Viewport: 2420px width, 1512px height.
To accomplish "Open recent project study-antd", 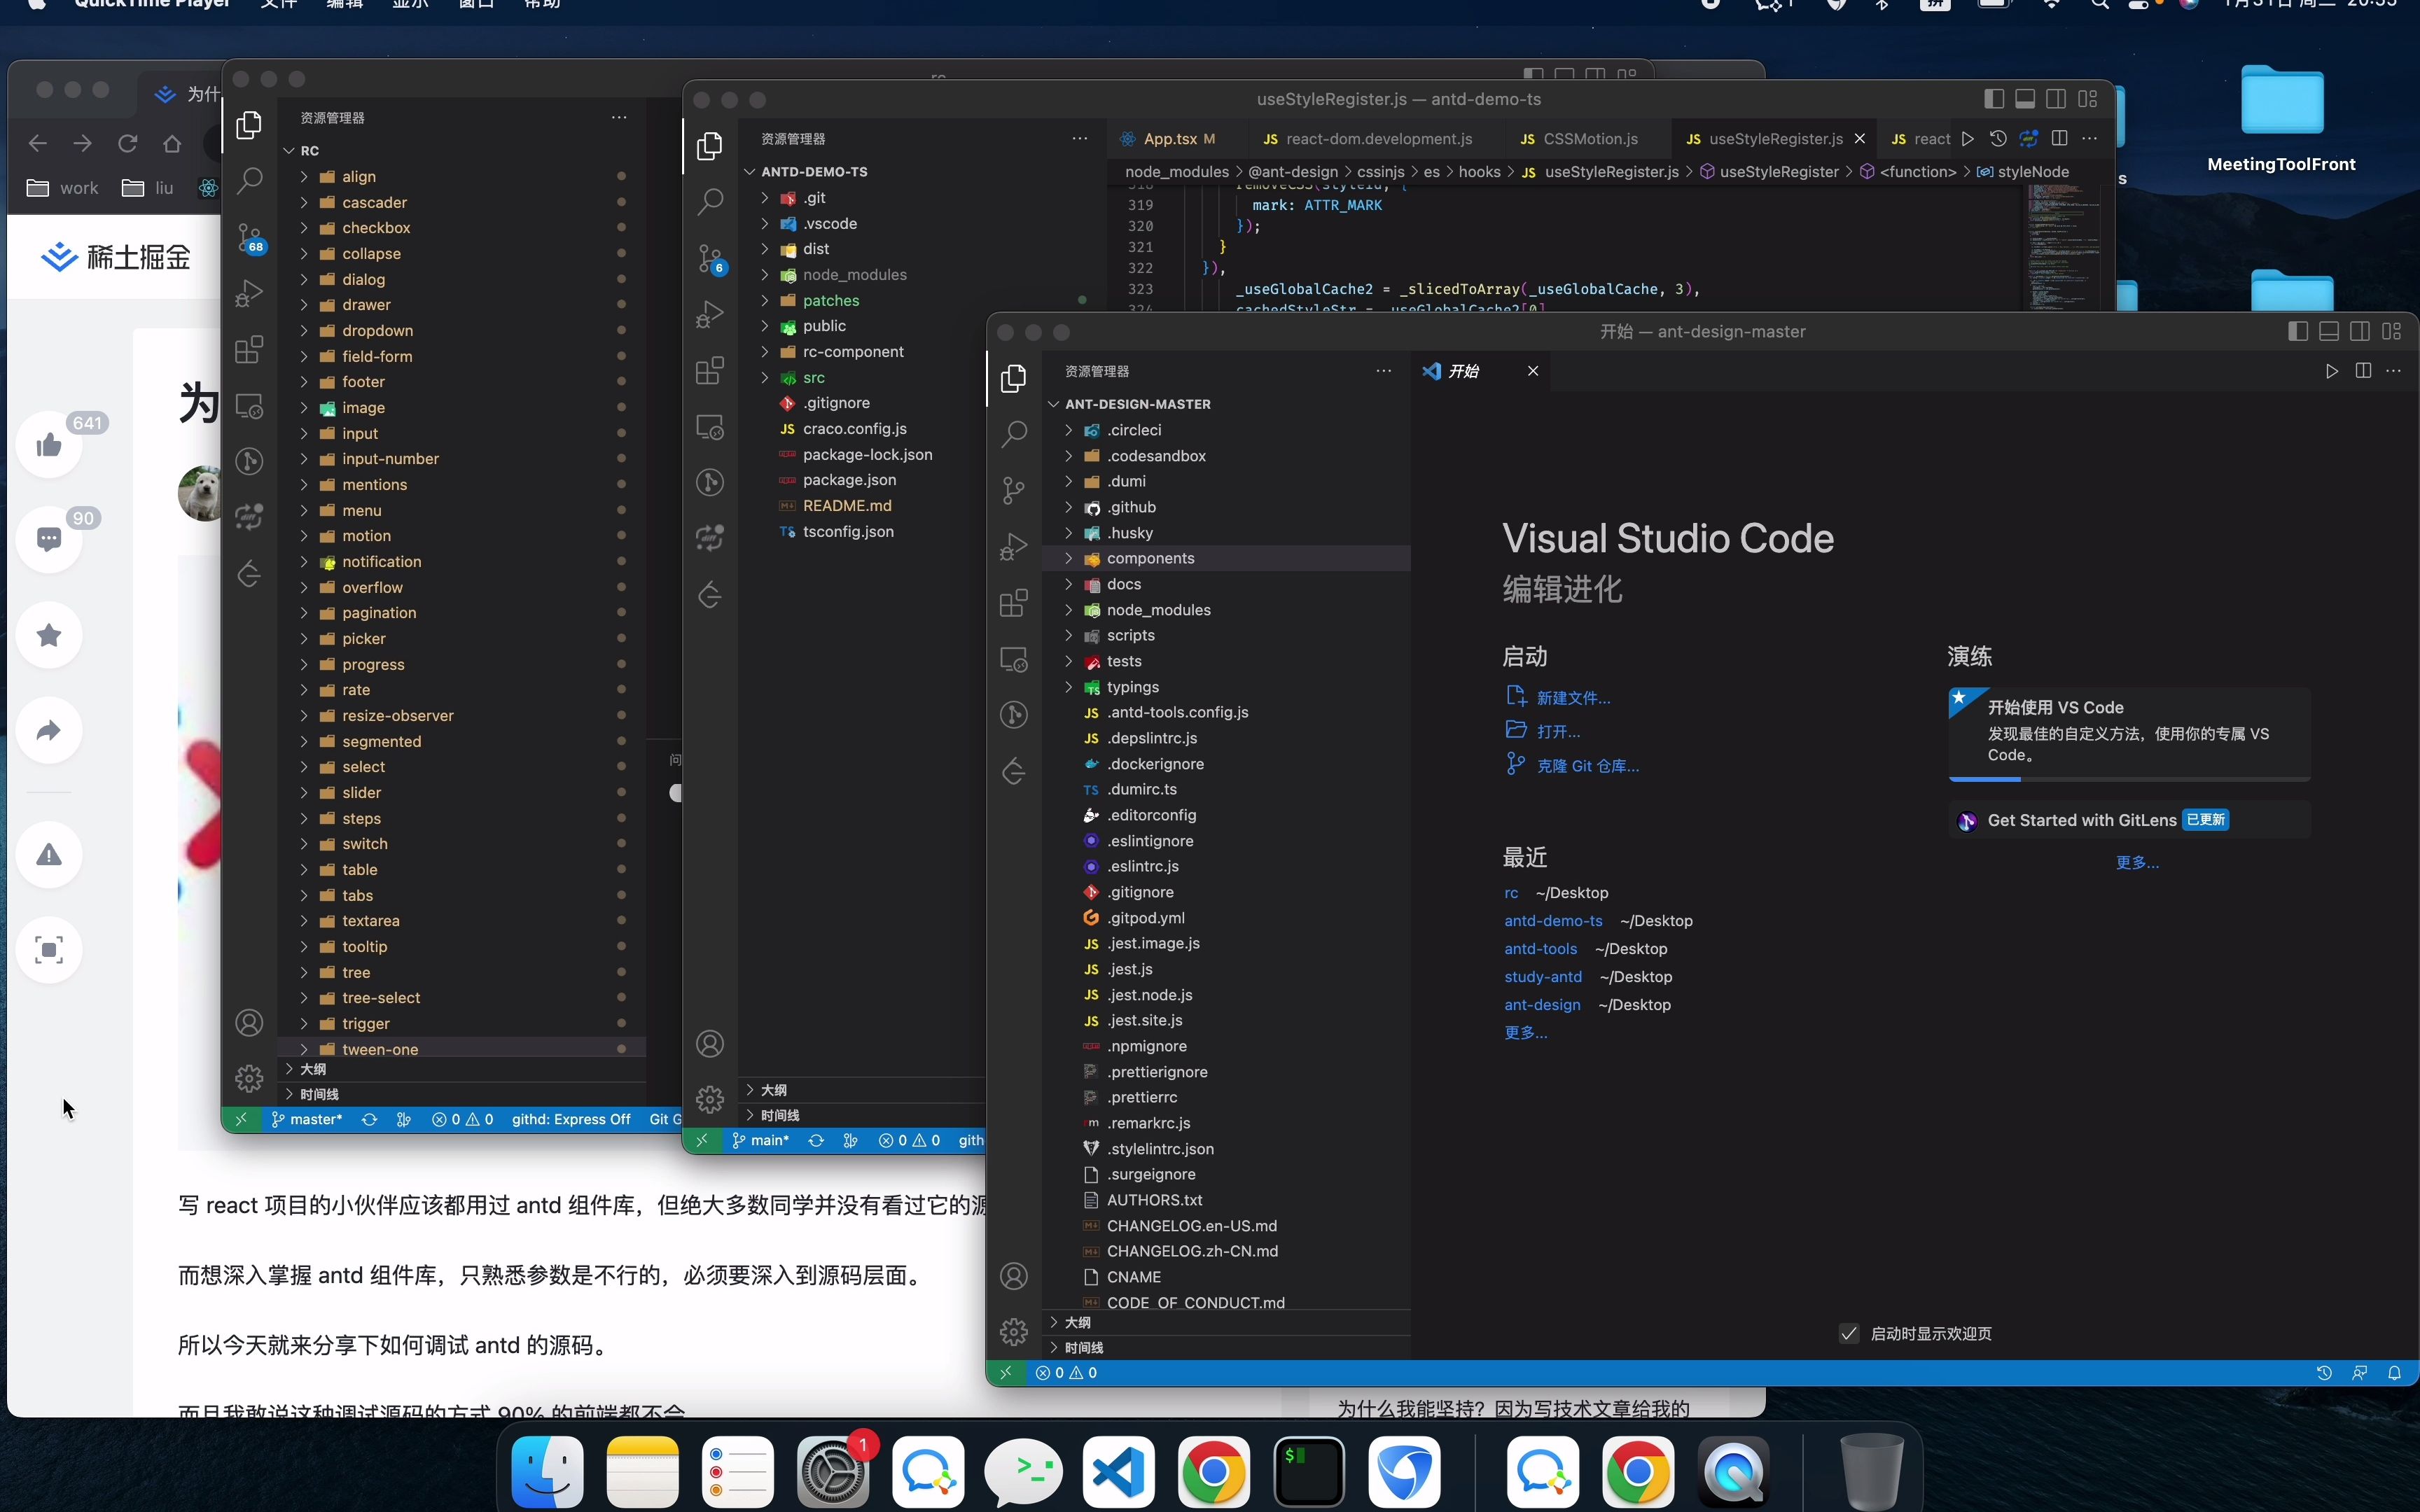I will (1543, 977).
